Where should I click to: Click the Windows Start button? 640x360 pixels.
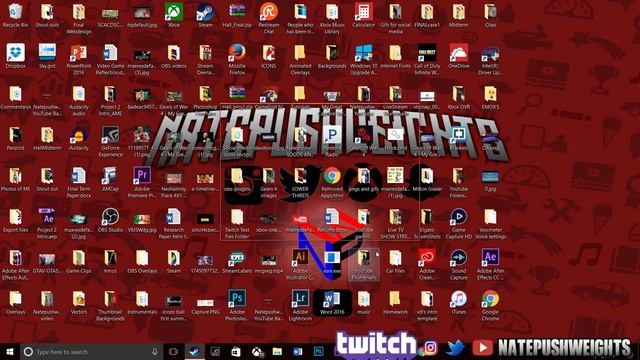tap(10, 351)
